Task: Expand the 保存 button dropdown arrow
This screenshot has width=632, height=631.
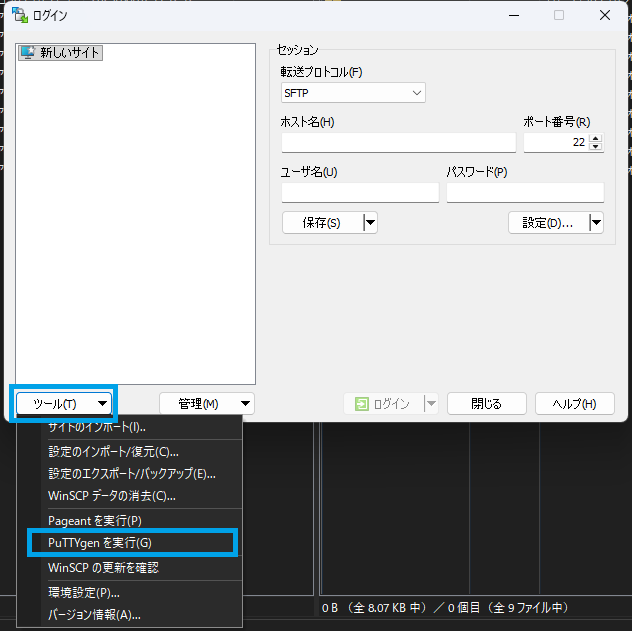Action: point(370,223)
